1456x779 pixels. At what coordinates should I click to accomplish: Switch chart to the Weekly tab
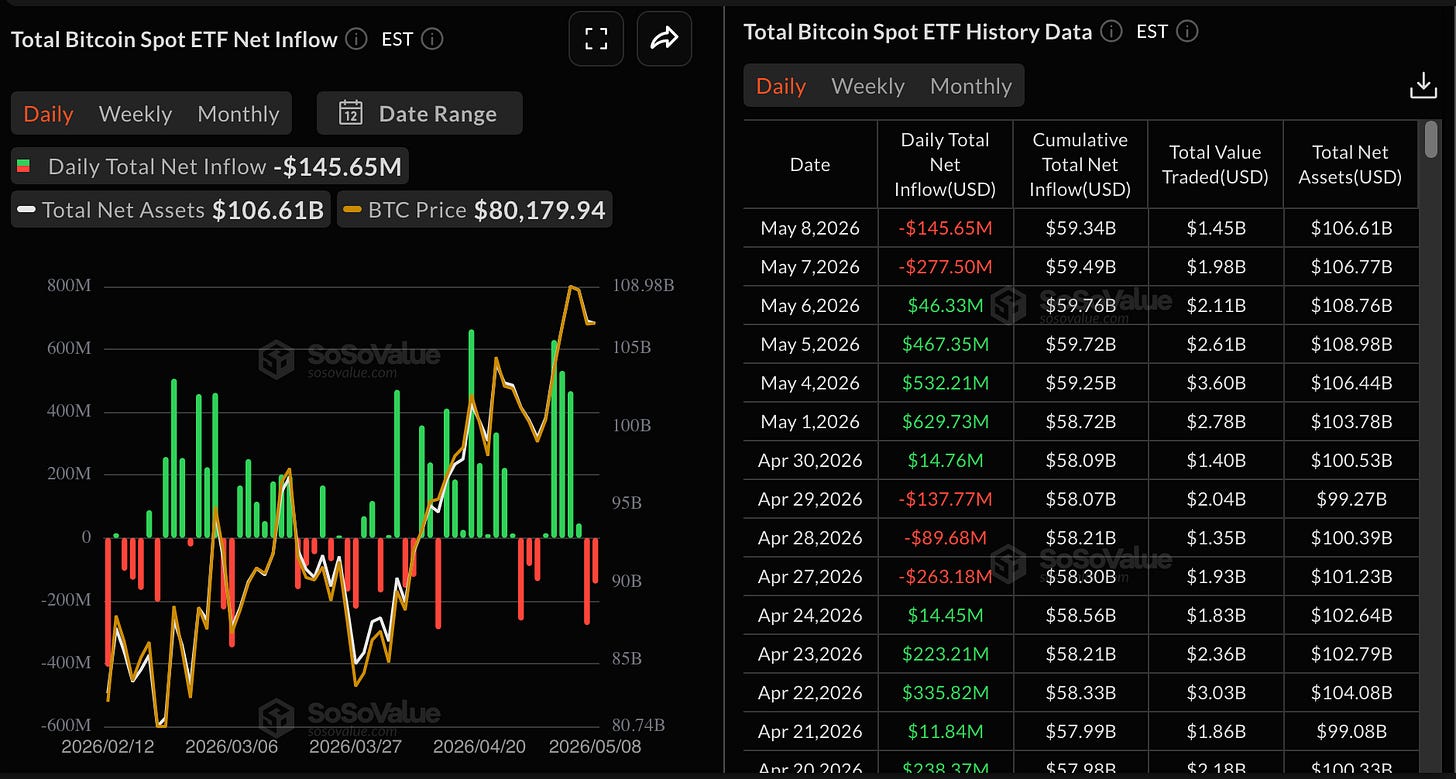tap(135, 113)
